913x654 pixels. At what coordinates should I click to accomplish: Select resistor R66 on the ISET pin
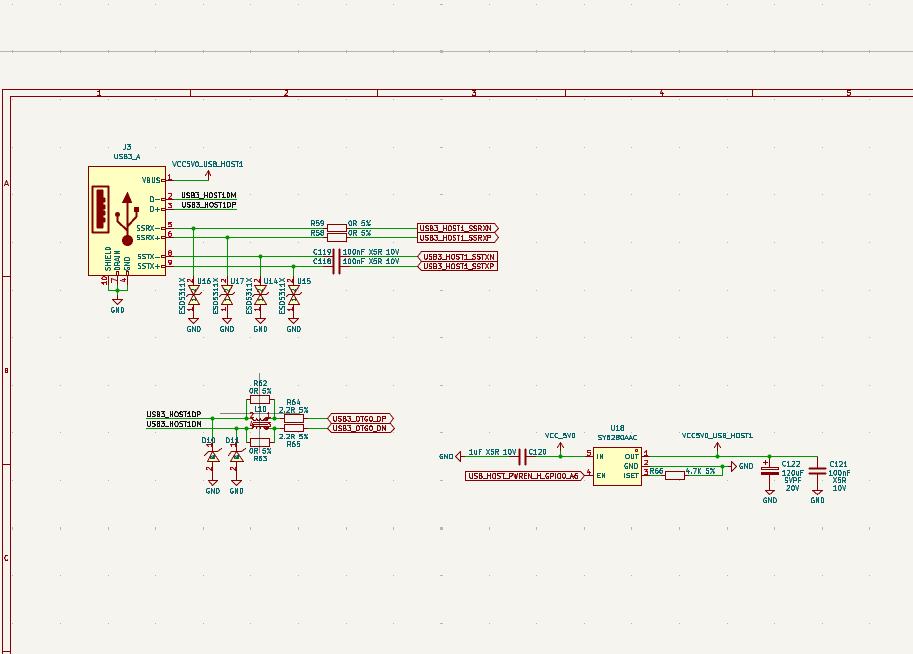(674, 476)
